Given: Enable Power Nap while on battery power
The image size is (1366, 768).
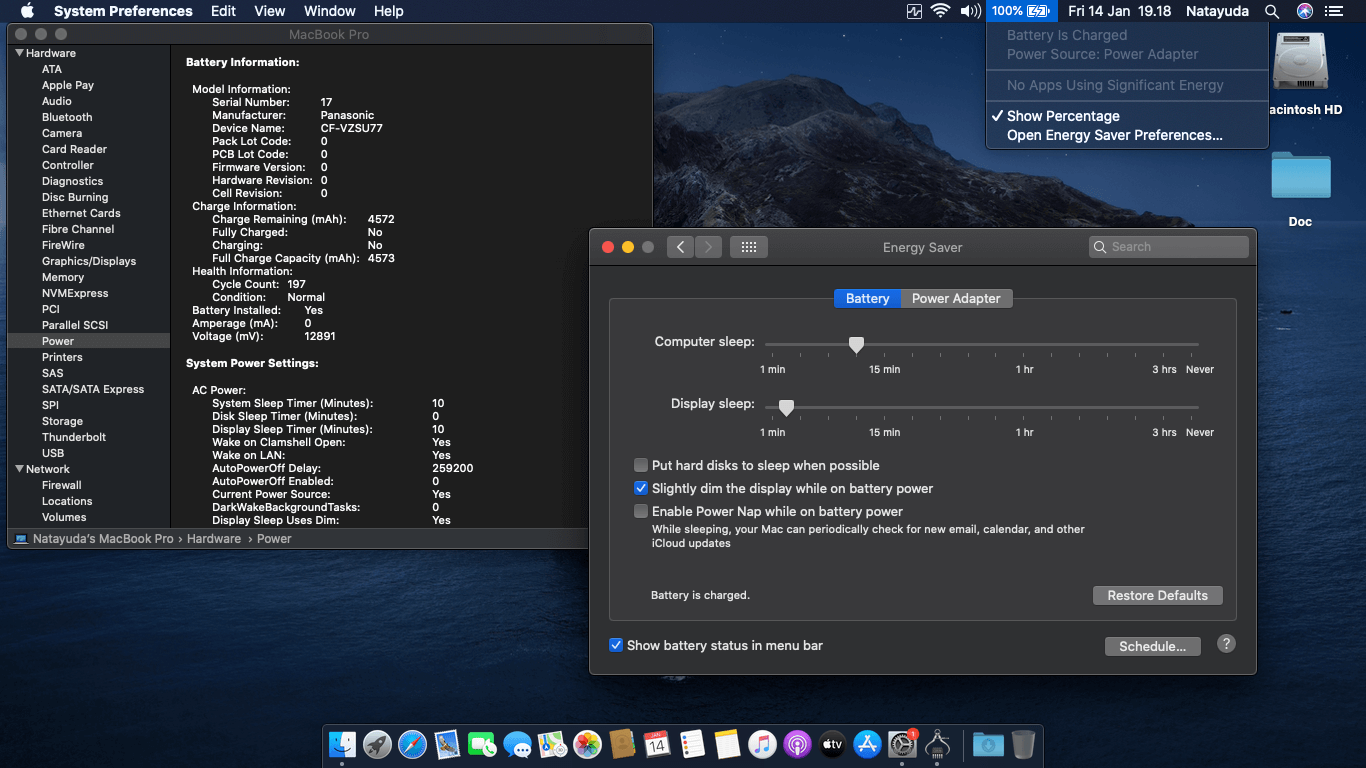Looking at the screenshot, I should [641, 511].
